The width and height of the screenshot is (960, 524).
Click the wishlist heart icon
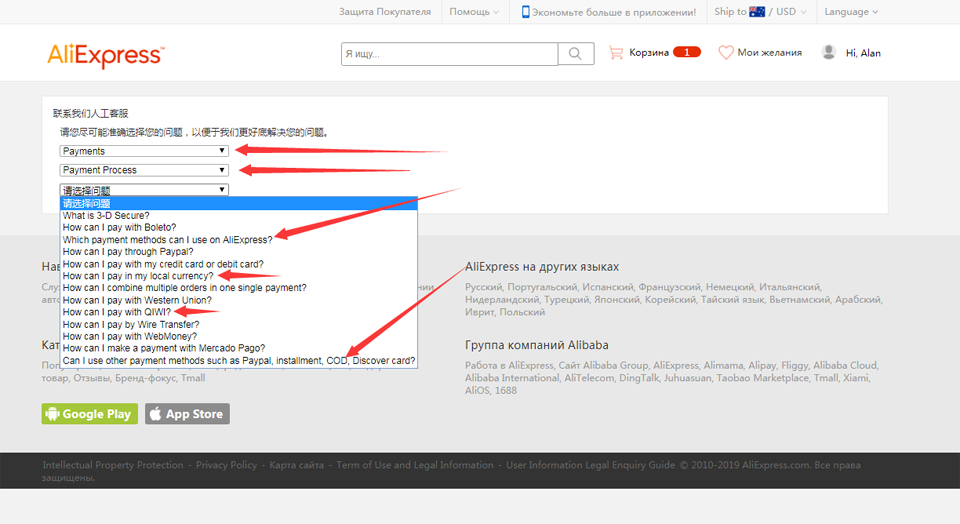pyautogui.click(x=726, y=53)
